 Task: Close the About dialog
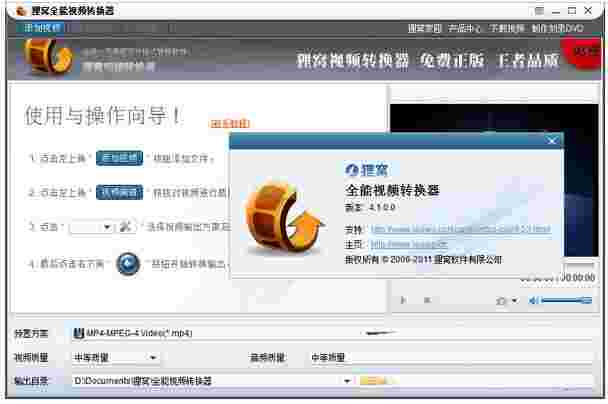[552, 140]
